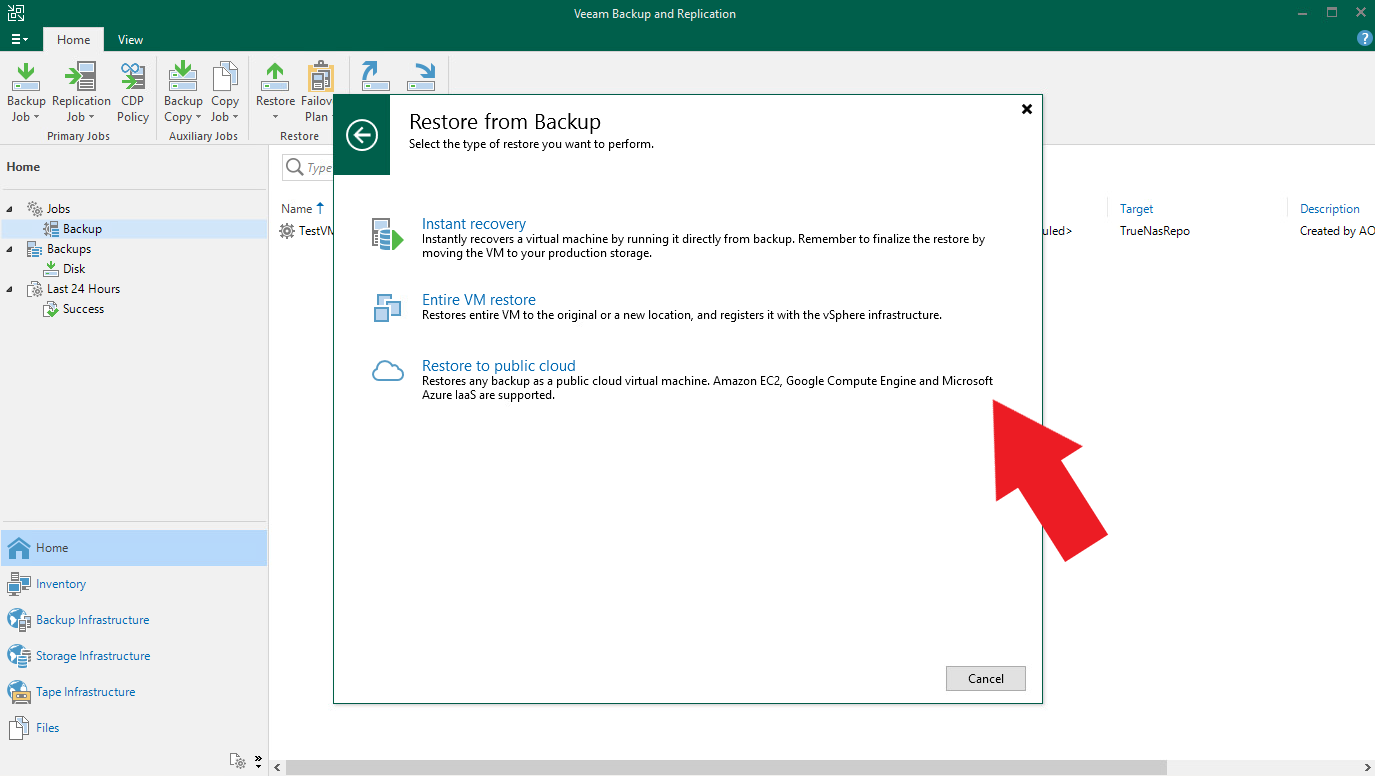Open Storage Infrastructure view link
Image resolution: width=1375 pixels, height=776 pixels.
pos(93,656)
